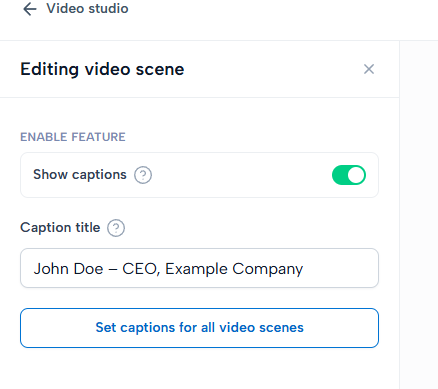The image size is (438, 389).
Task: Click the Show captions label text
Action: pyautogui.click(x=80, y=175)
